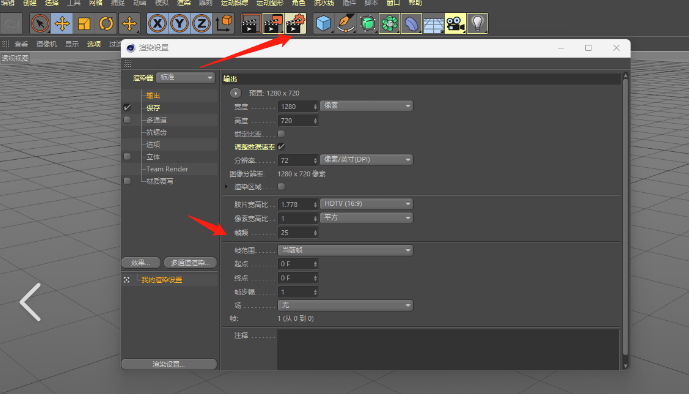Image resolution: width=689 pixels, height=394 pixels.
Task: Add a light via bulb icon
Action: click(x=477, y=23)
